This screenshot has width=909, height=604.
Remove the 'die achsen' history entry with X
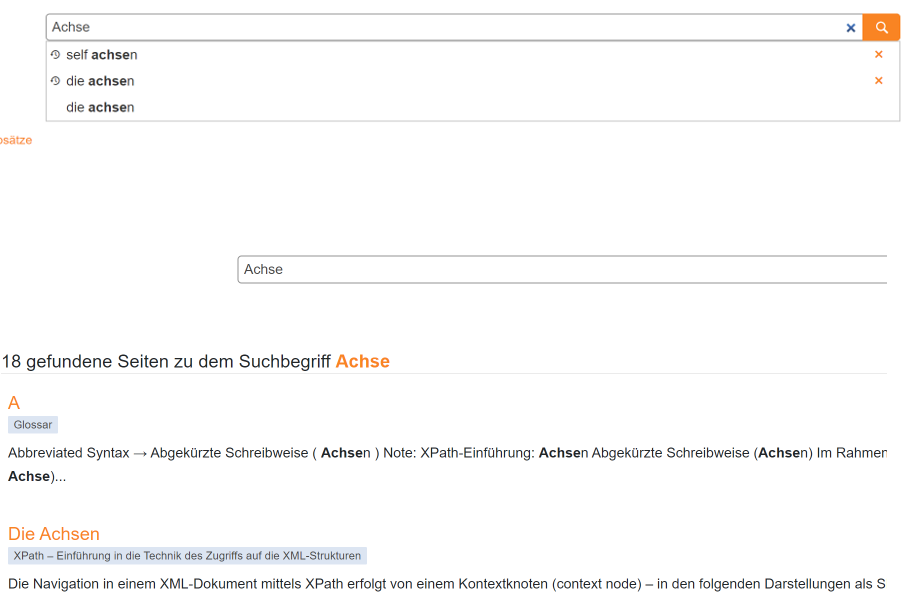878,80
